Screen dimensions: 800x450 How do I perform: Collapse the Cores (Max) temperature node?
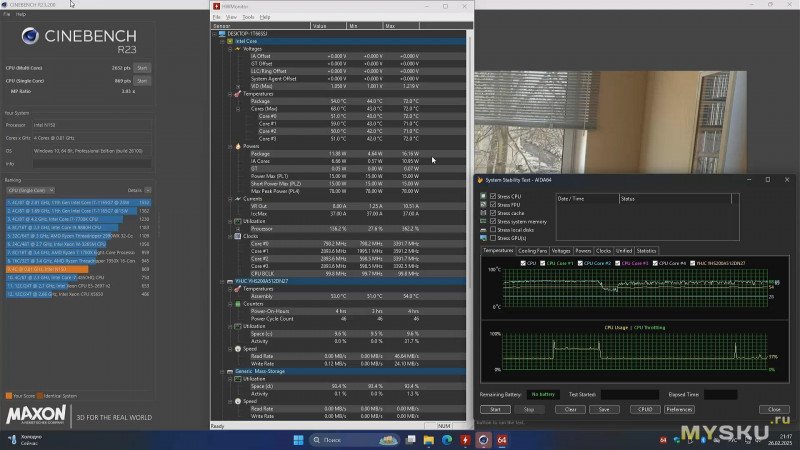[x=238, y=109]
